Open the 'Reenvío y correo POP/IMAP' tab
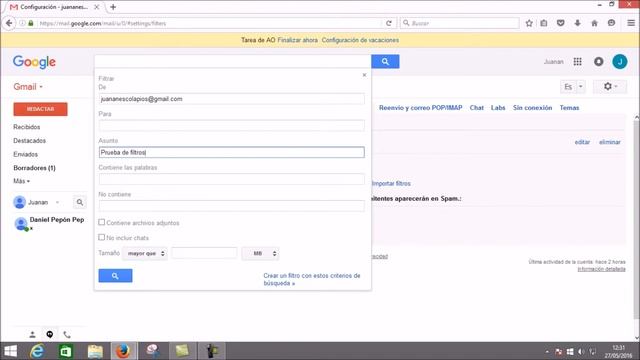The image size is (640, 360). click(420, 108)
